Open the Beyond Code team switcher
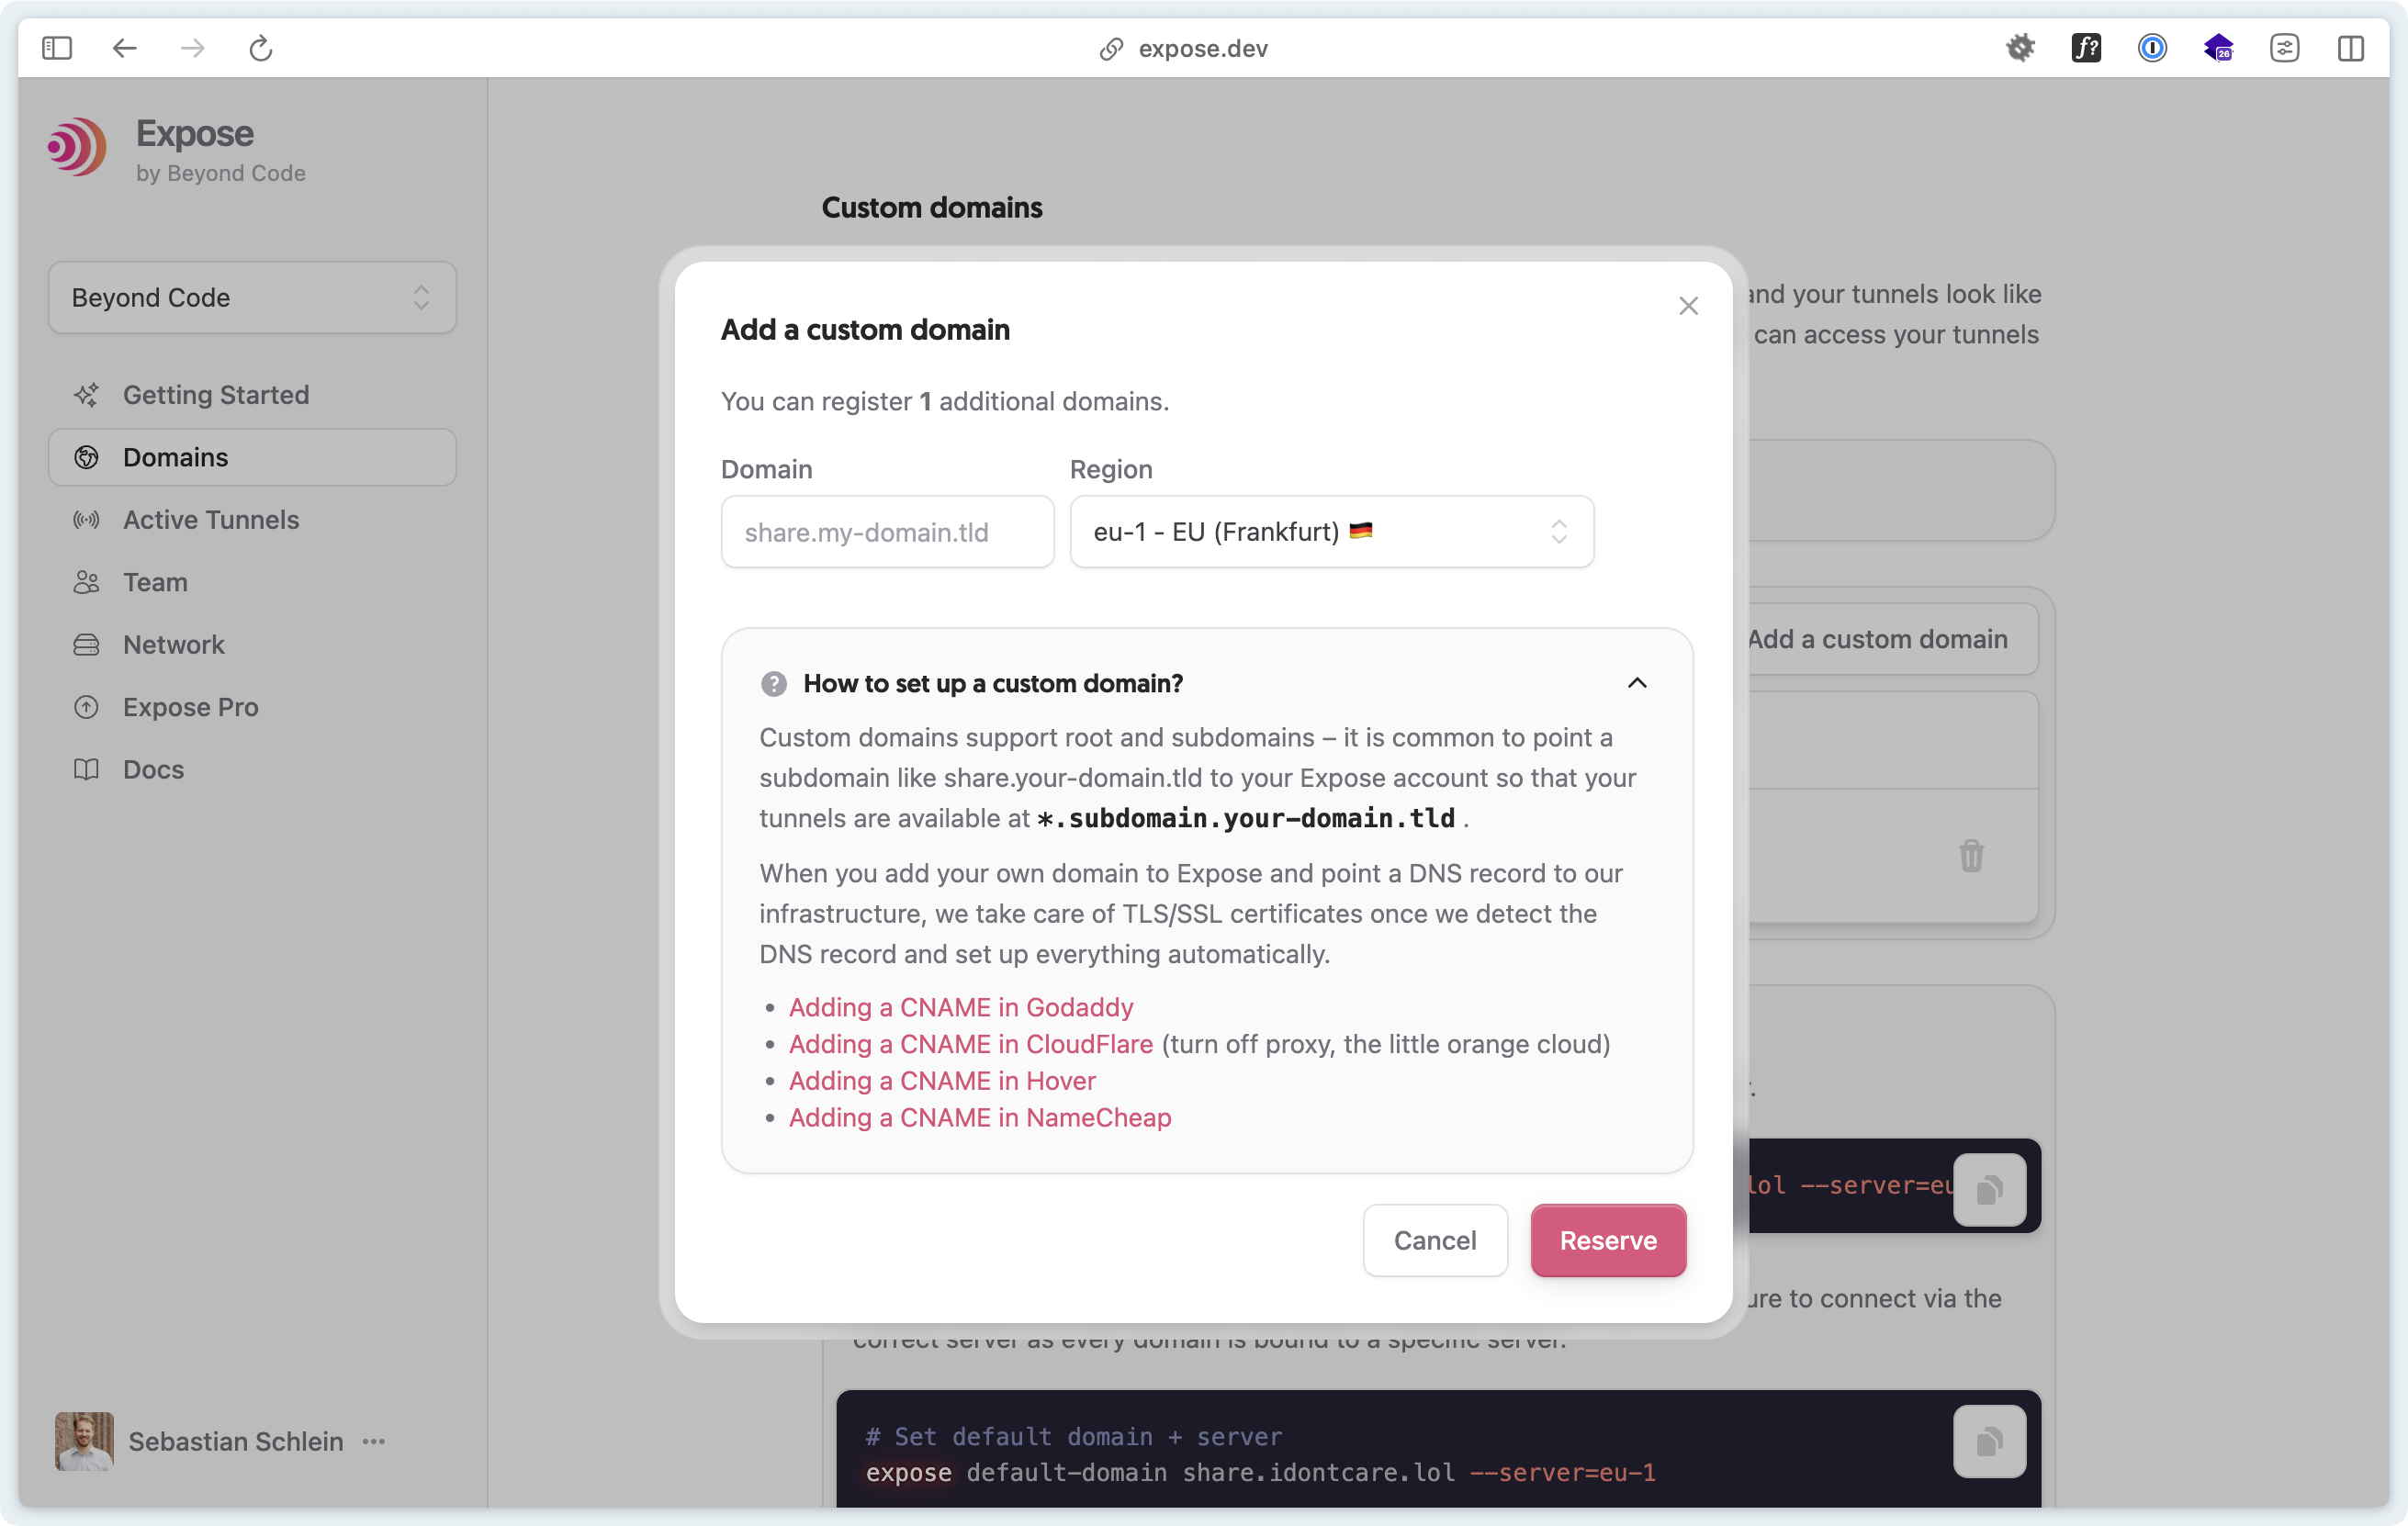Screen dimensions: 2408x1526 pos(252,298)
